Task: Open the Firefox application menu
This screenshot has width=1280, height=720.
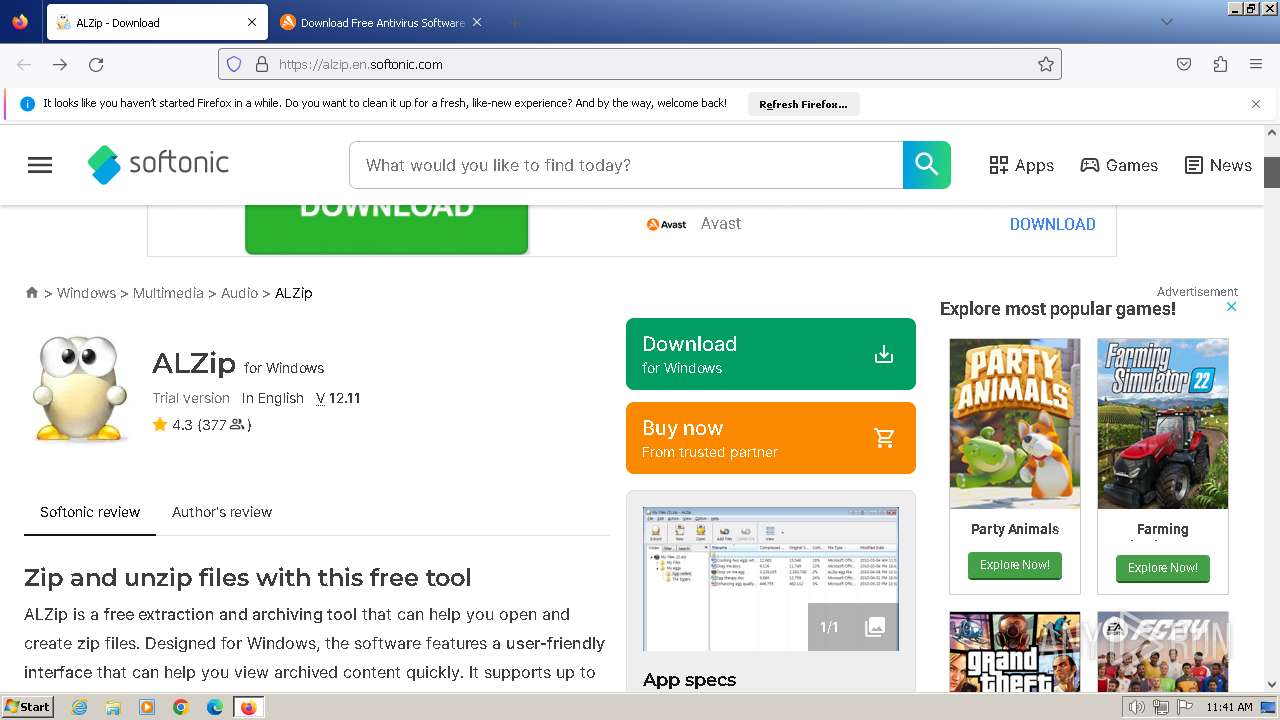Action: pyautogui.click(x=1256, y=64)
